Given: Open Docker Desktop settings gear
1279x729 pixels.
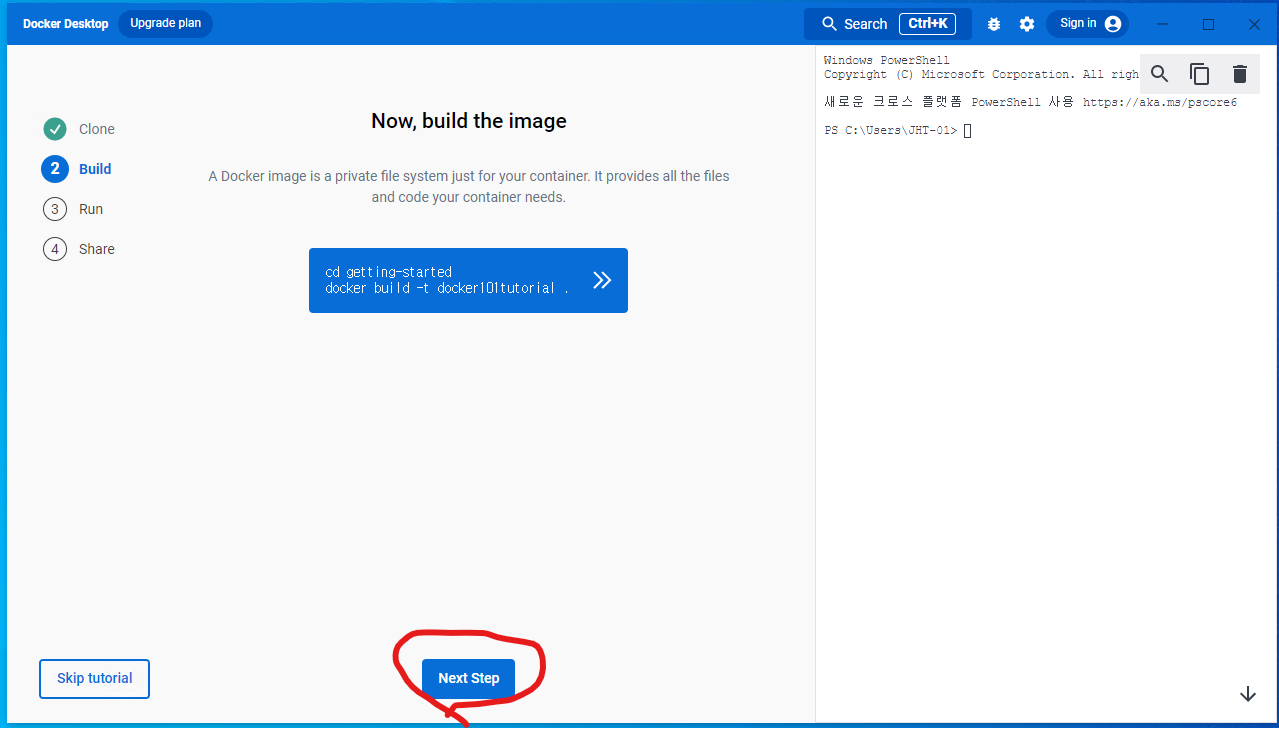Looking at the screenshot, I should pyautogui.click(x=1027, y=24).
